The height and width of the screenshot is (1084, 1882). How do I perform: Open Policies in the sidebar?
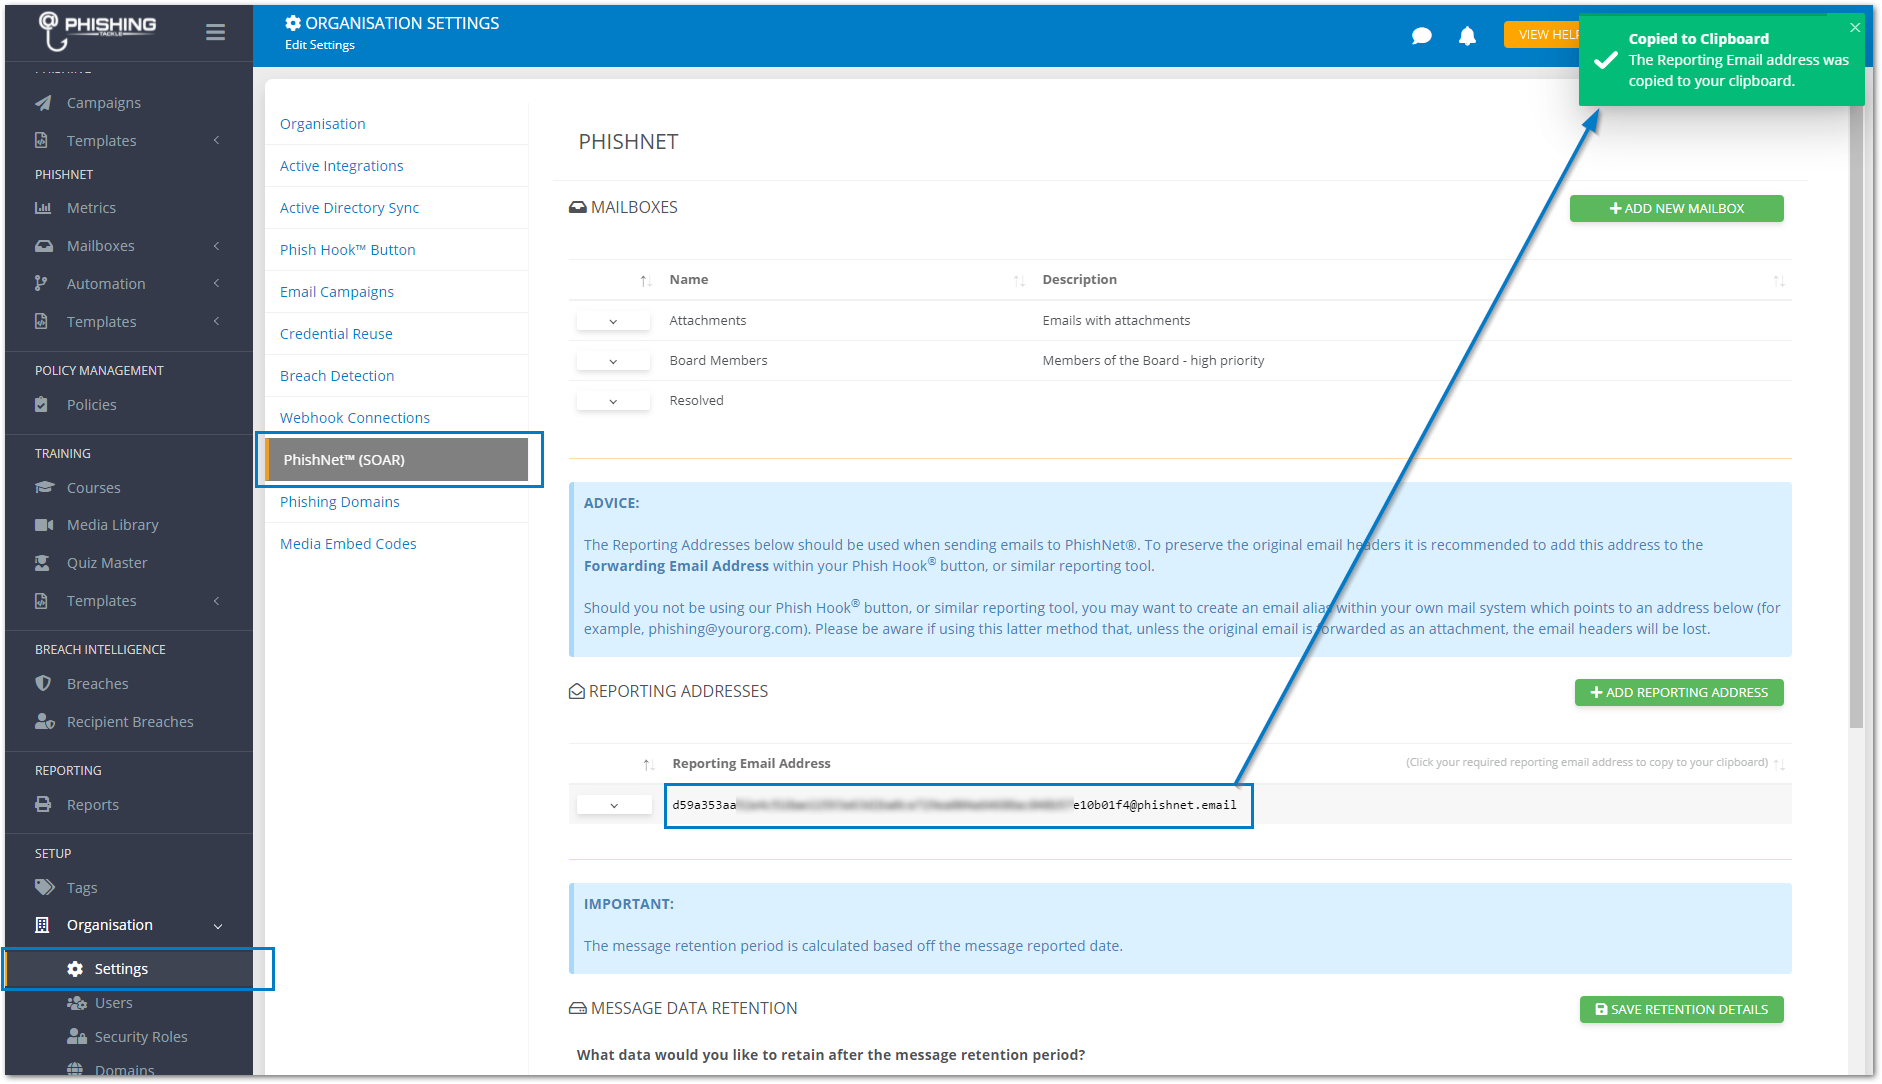tap(92, 405)
